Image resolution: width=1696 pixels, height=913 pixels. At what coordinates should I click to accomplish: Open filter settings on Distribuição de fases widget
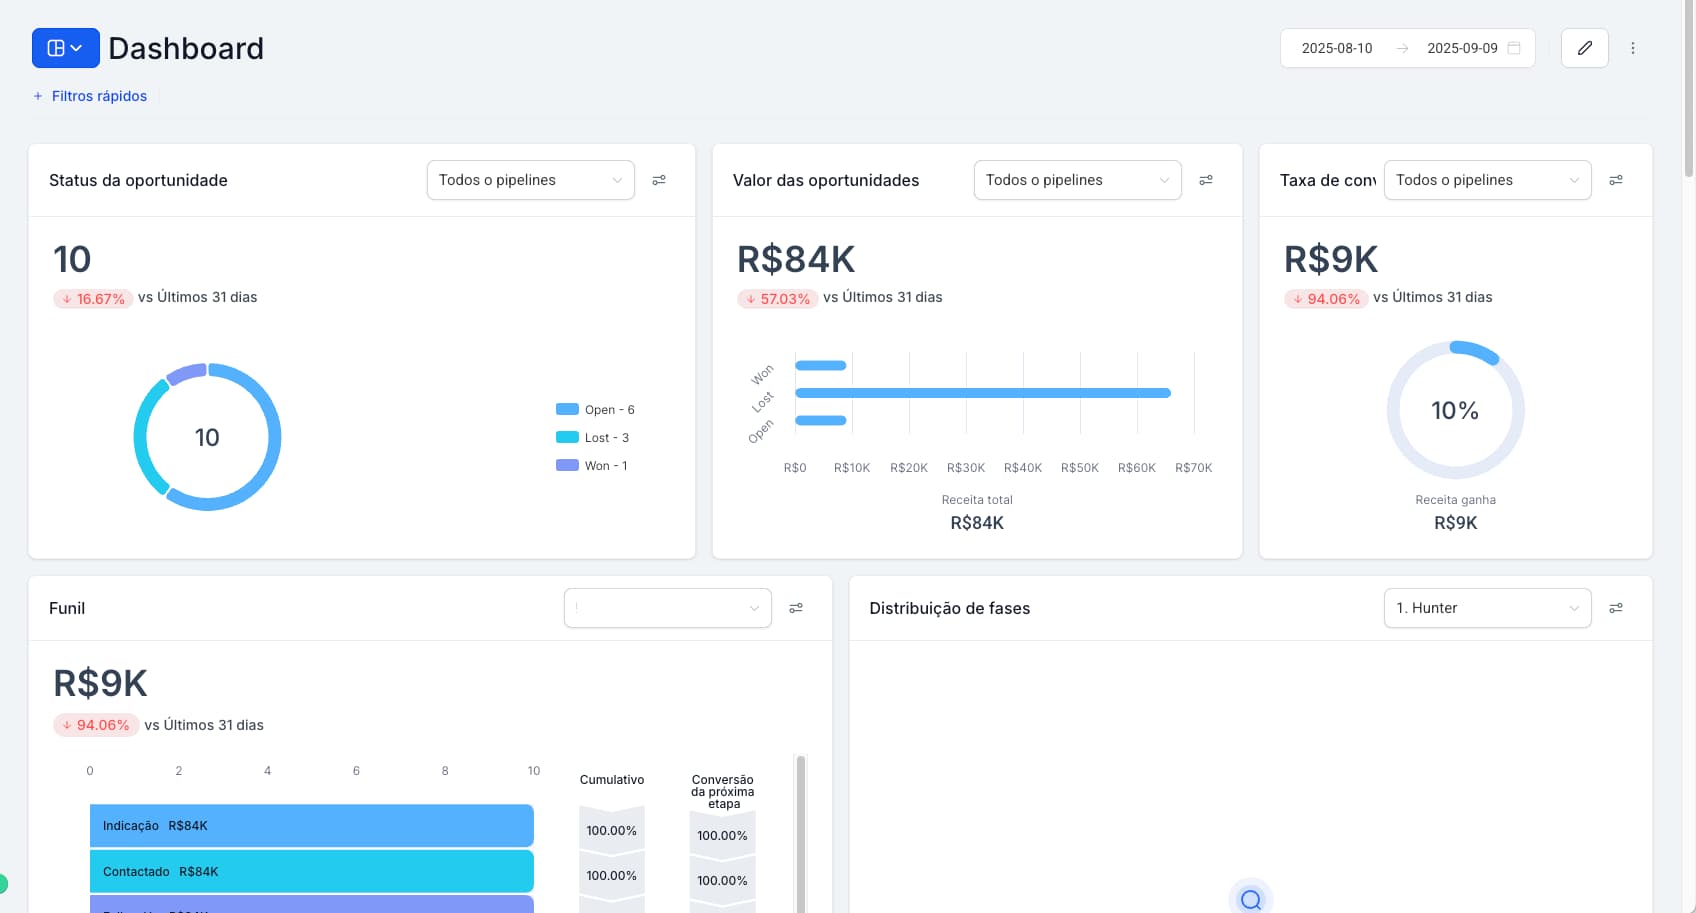tap(1617, 607)
